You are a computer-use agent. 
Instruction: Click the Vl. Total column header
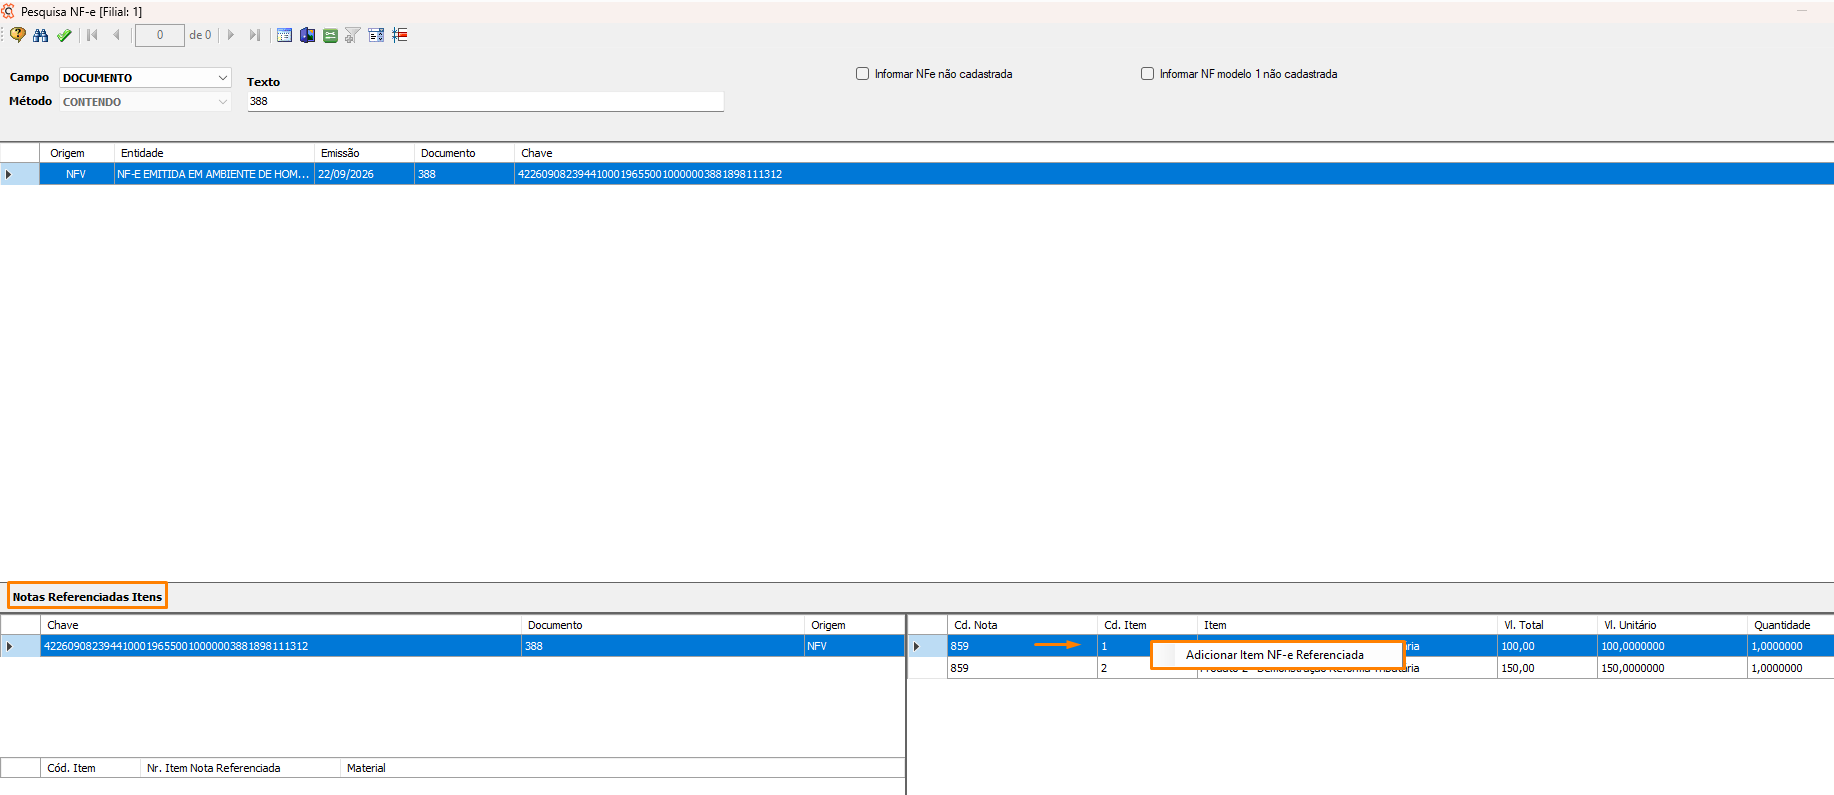pos(1547,625)
